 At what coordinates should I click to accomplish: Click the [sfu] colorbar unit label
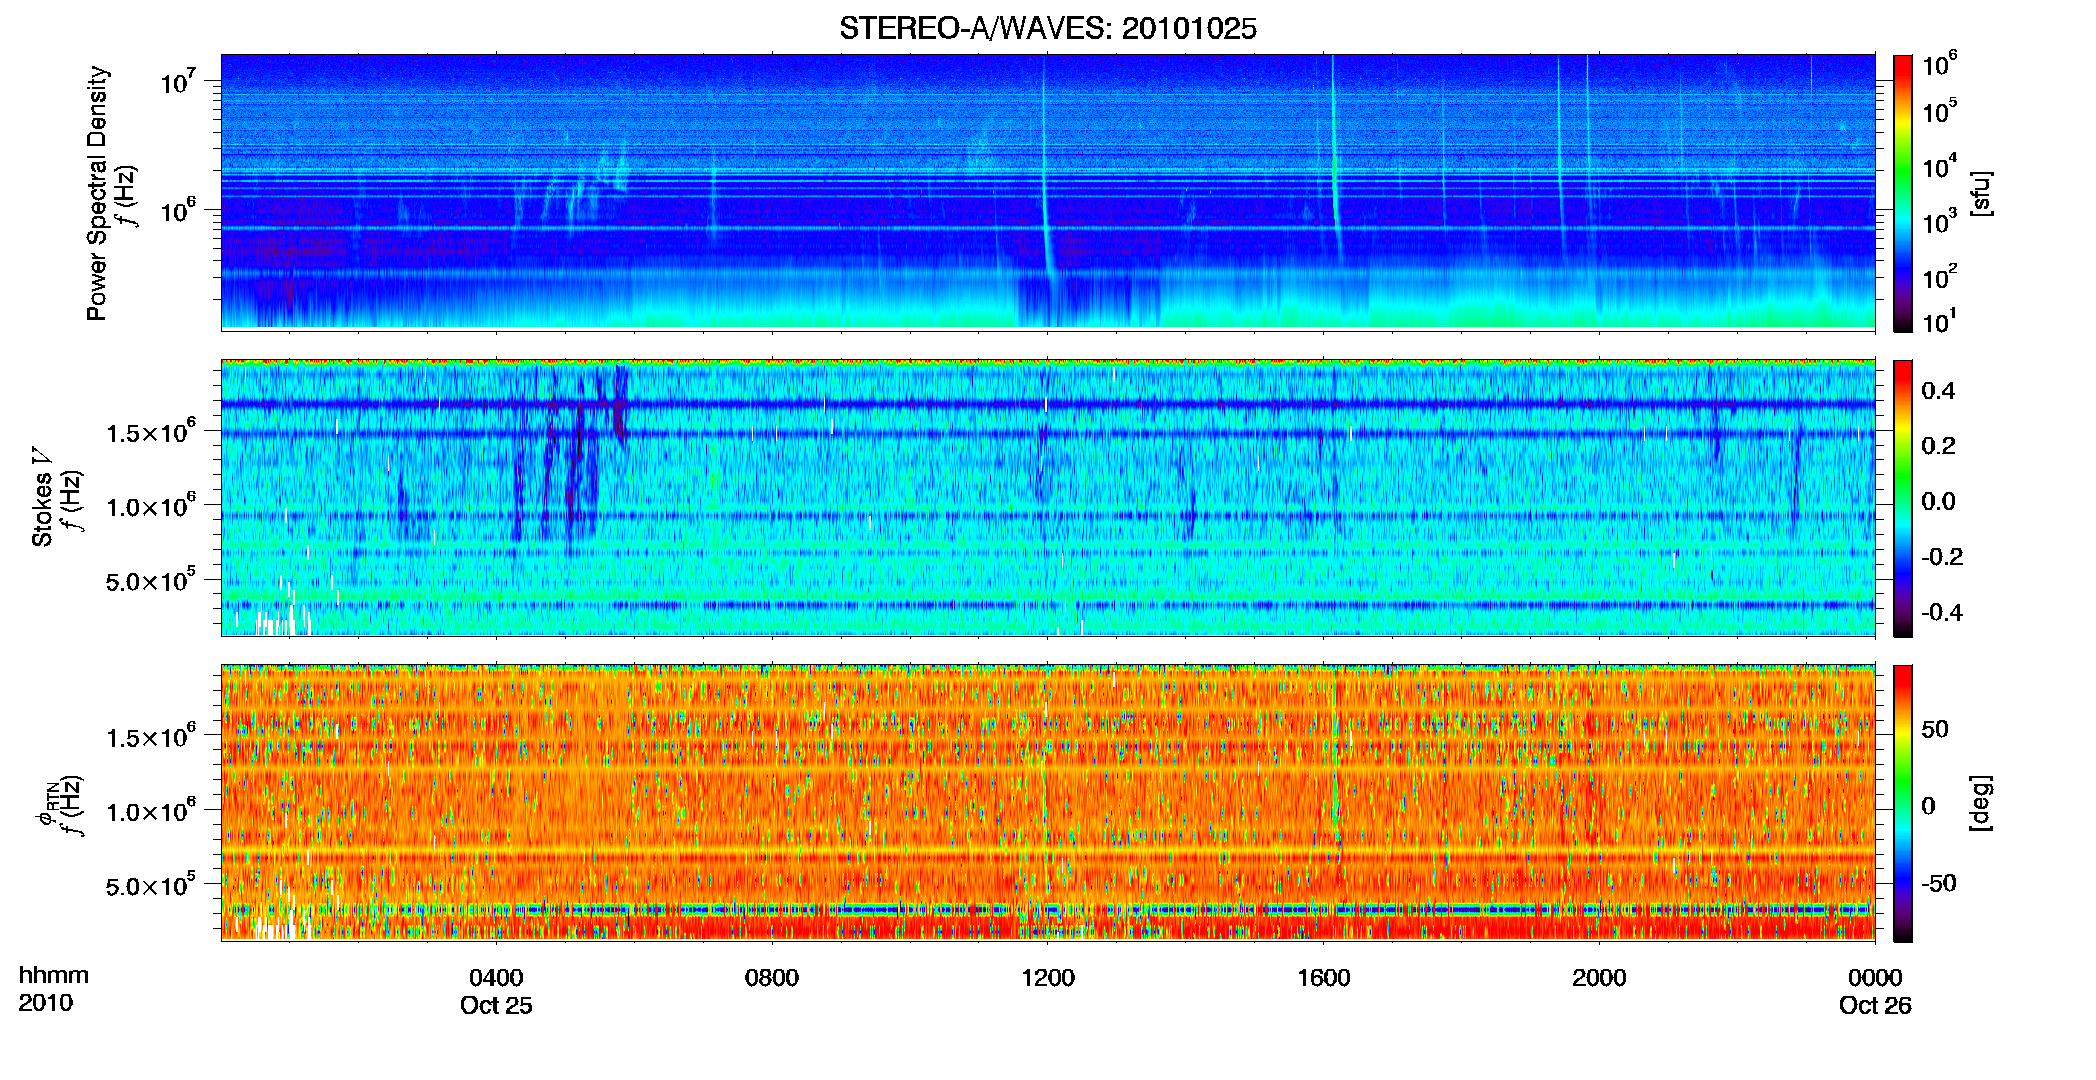(x=1981, y=193)
